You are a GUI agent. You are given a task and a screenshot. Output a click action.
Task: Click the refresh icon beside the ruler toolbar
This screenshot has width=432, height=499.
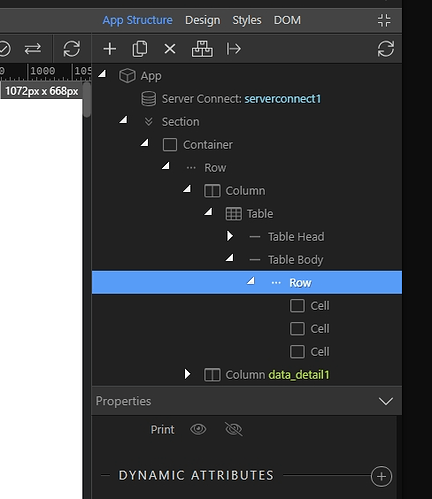72,49
